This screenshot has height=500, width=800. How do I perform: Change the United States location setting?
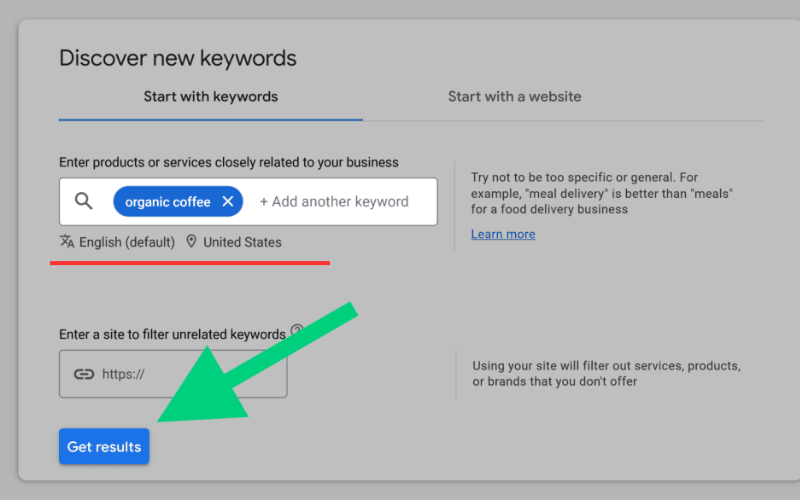coord(242,242)
